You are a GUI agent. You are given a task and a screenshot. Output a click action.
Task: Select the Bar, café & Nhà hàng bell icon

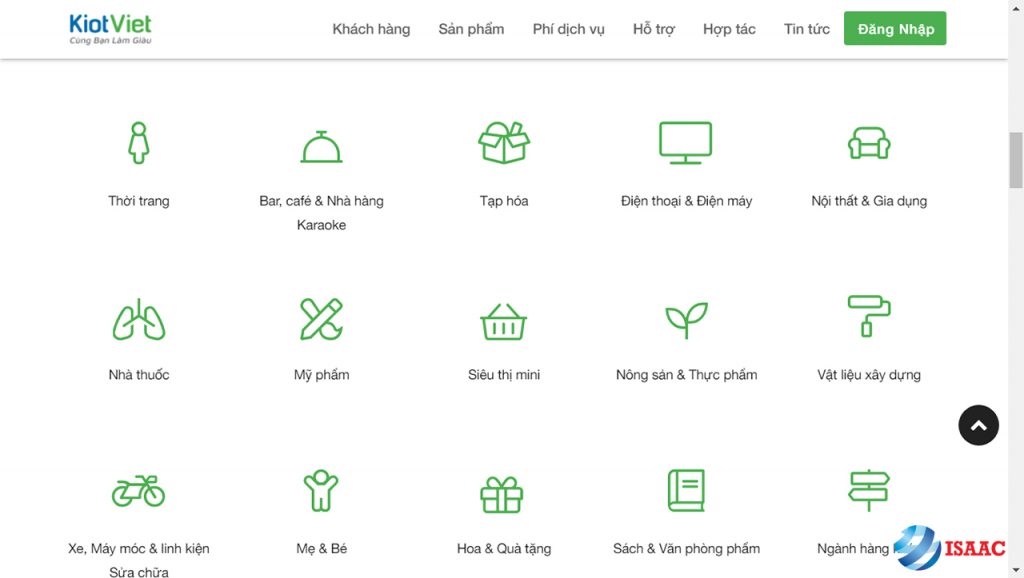coord(321,146)
